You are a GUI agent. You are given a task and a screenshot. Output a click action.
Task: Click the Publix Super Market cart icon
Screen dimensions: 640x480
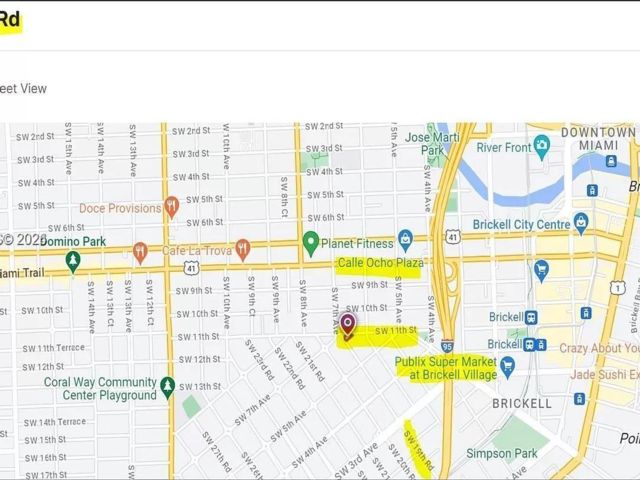(507, 367)
